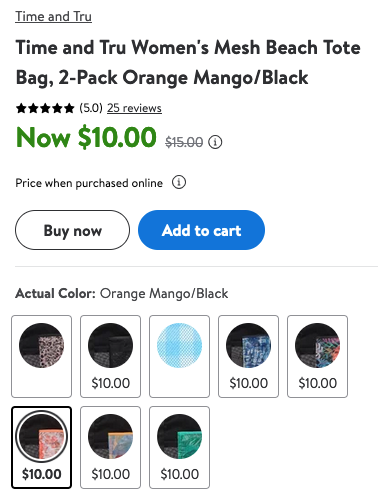Open the 25 reviews link
Viewport: 387px width, 500px height.
coord(134,108)
